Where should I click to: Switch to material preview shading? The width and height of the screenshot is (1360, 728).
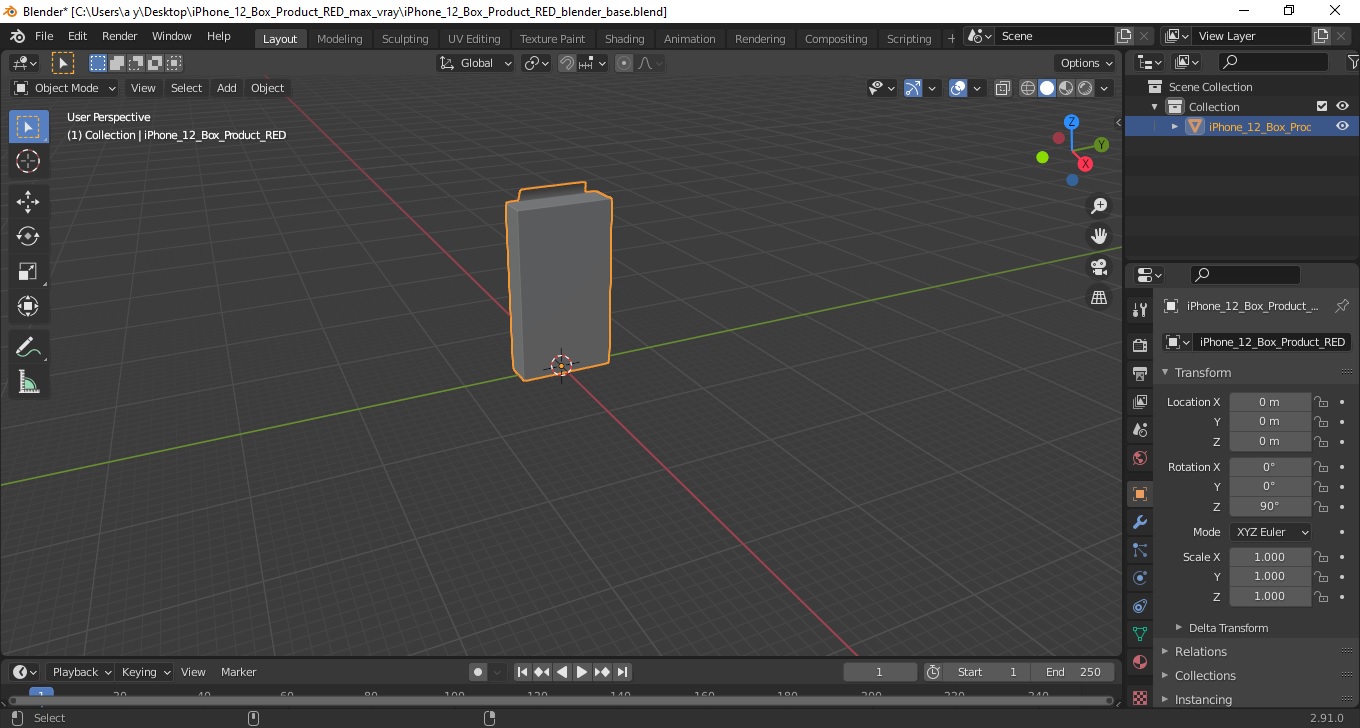[x=1066, y=88]
